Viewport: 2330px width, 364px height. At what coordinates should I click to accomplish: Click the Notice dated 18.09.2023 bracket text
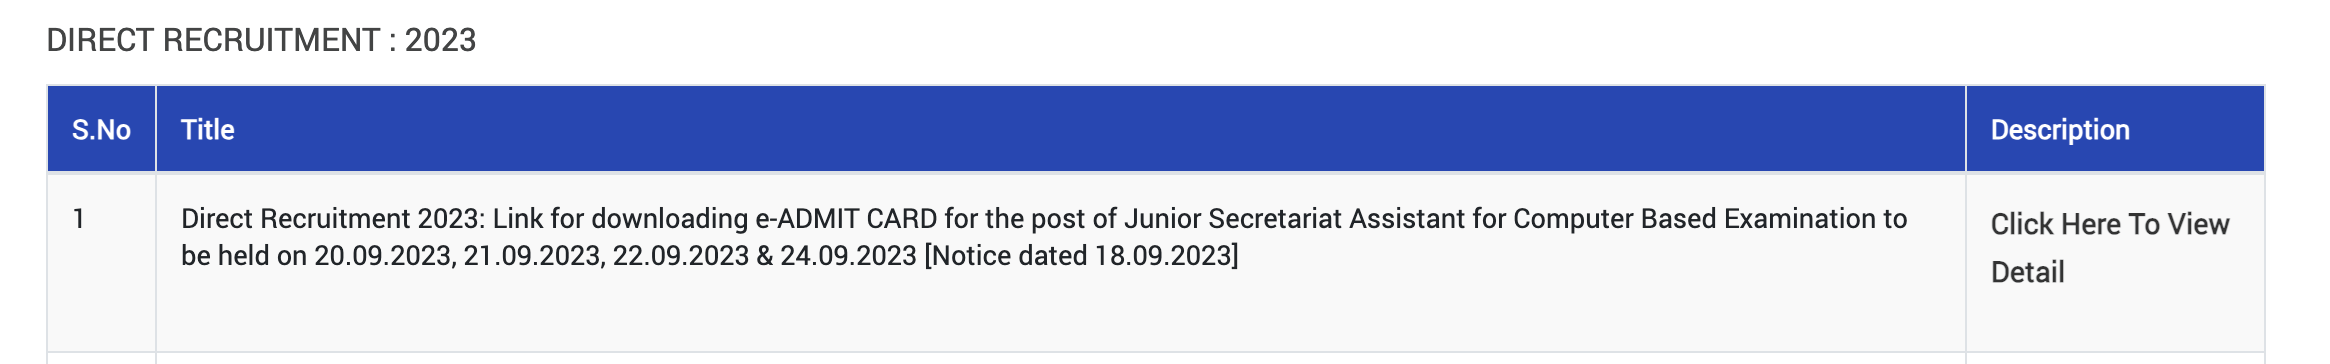[1082, 256]
